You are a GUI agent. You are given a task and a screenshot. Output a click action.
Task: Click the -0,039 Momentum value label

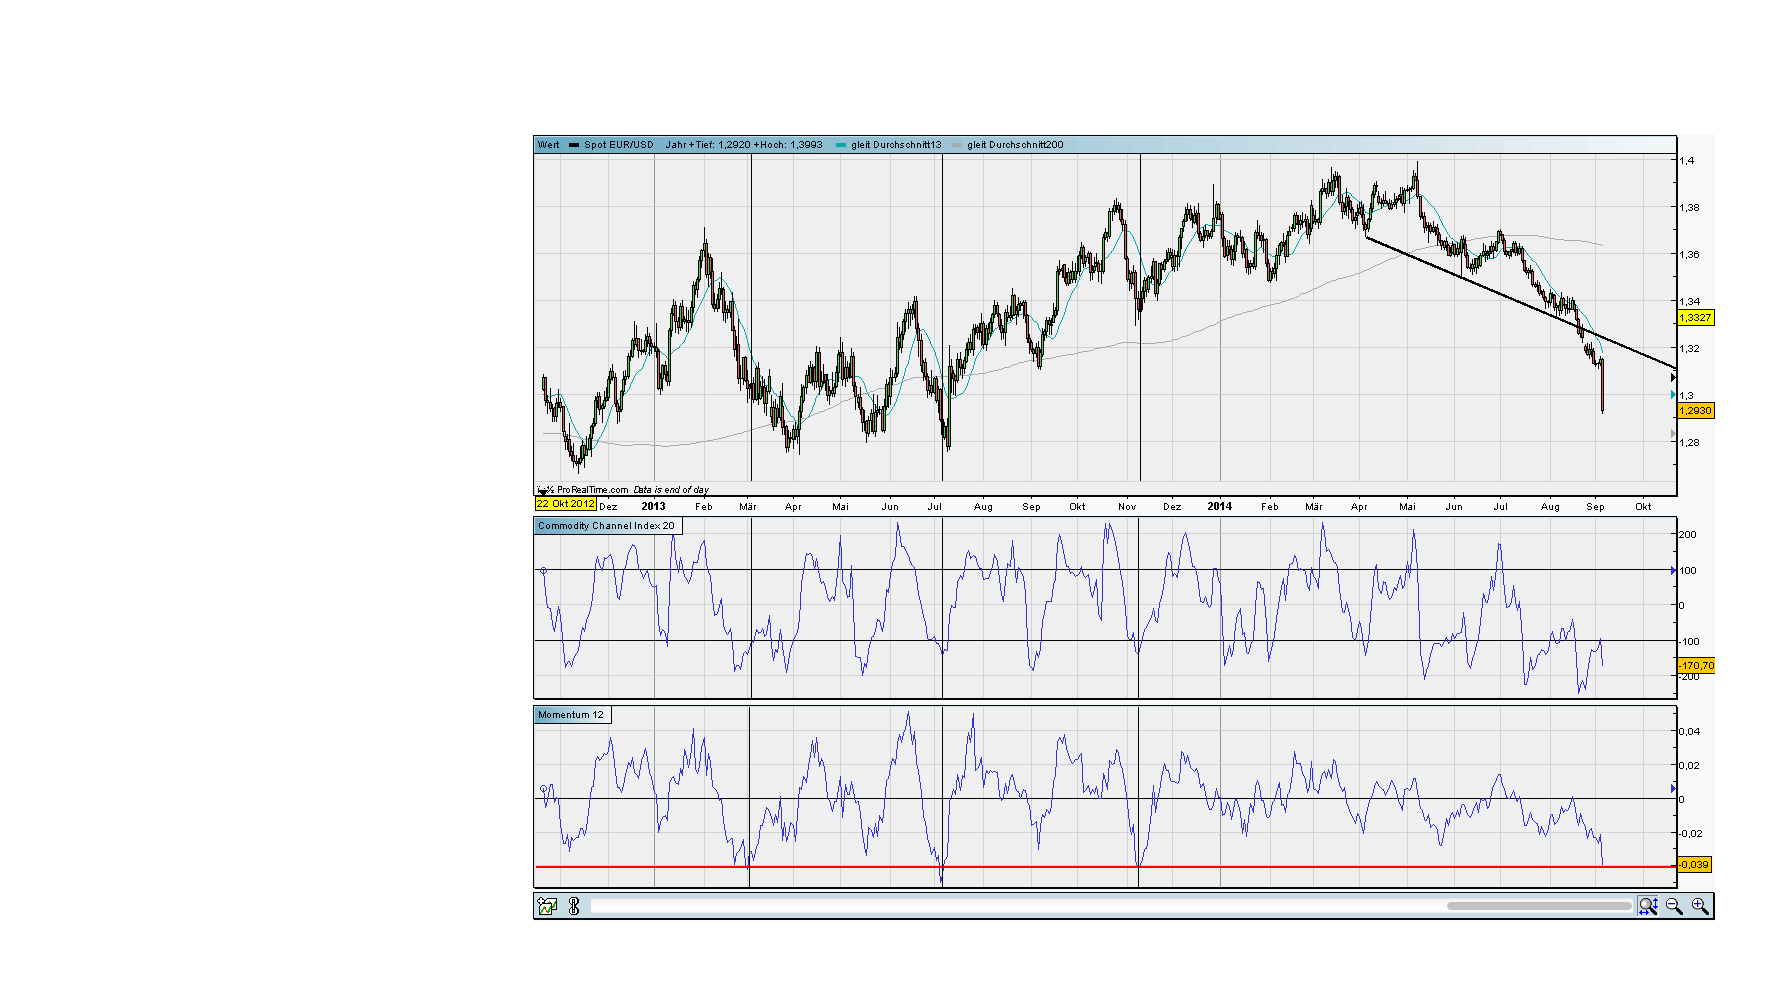1694,865
